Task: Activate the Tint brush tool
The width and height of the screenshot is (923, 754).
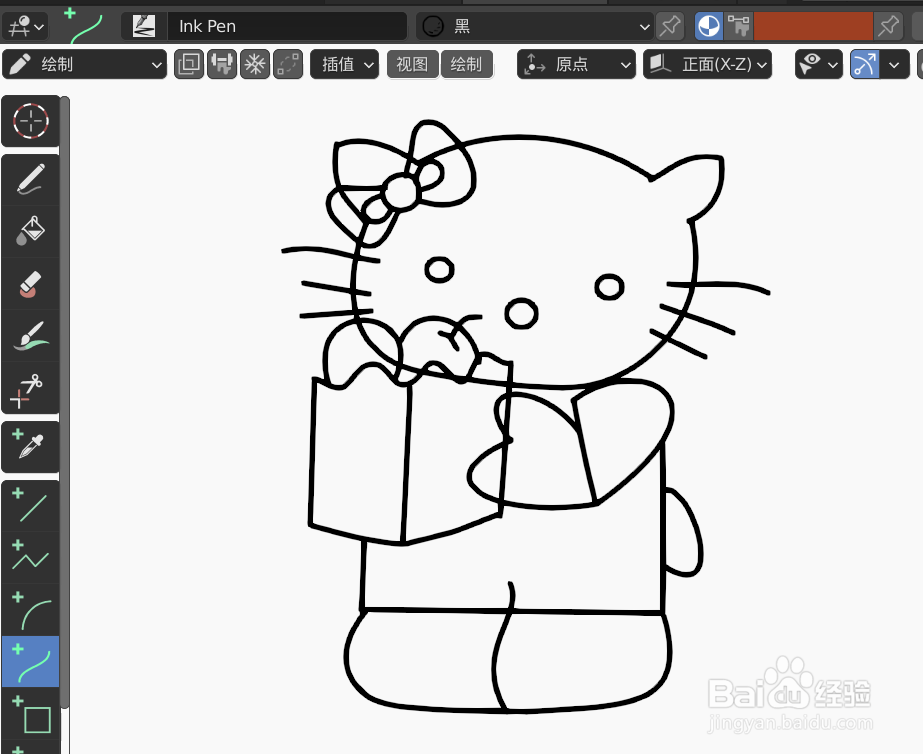Action: (x=30, y=338)
